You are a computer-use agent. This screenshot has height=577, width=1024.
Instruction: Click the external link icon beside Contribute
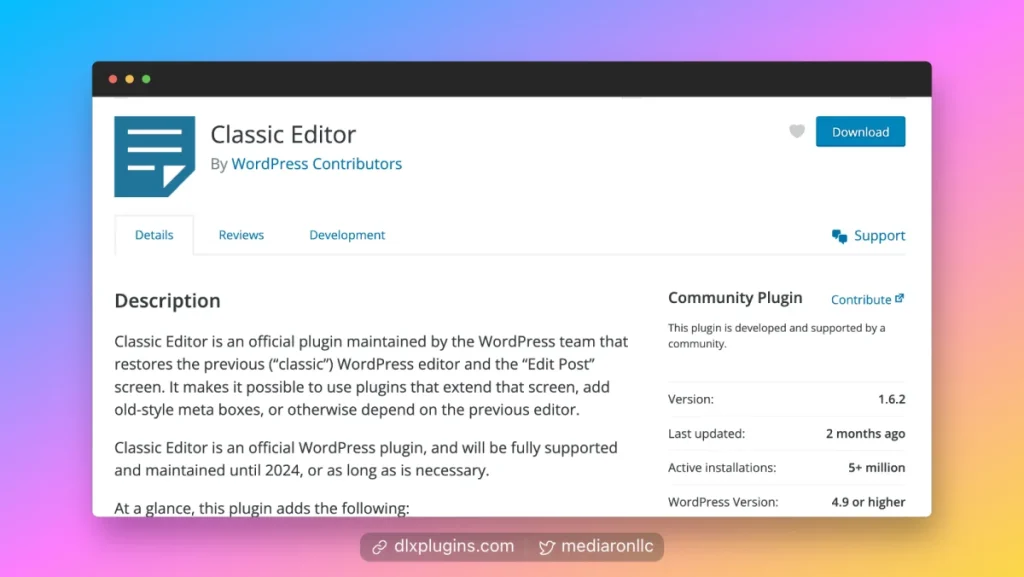coord(899,298)
